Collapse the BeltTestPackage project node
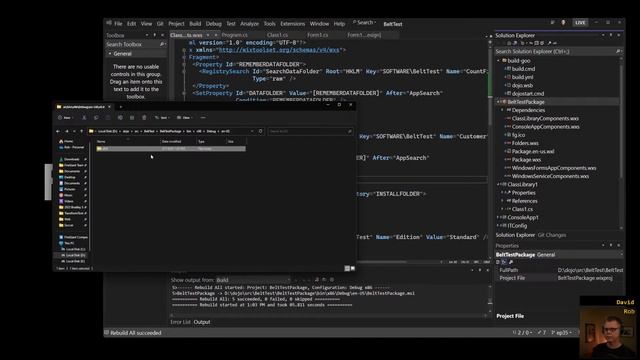 click(498, 102)
